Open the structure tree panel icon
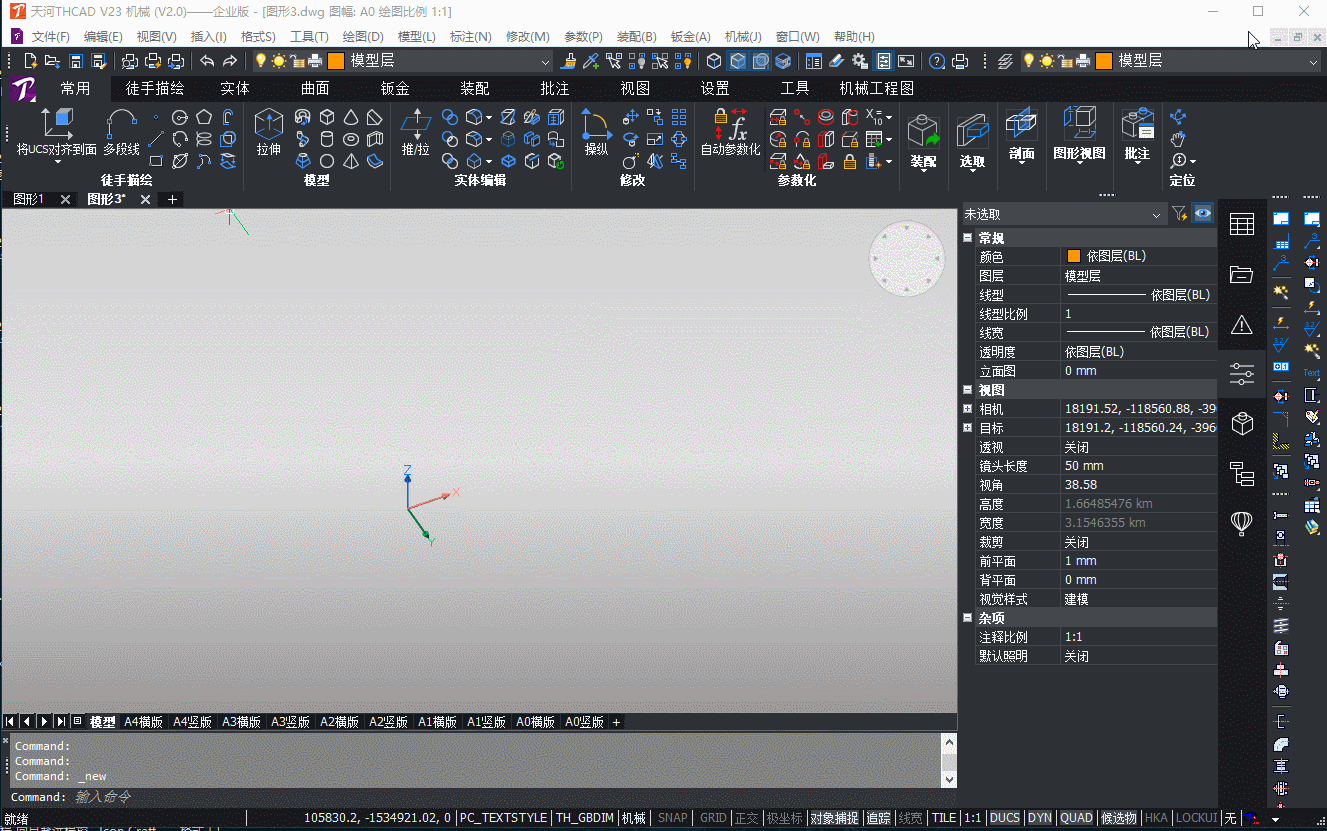This screenshot has width=1327, height=831. (1242, 474)
